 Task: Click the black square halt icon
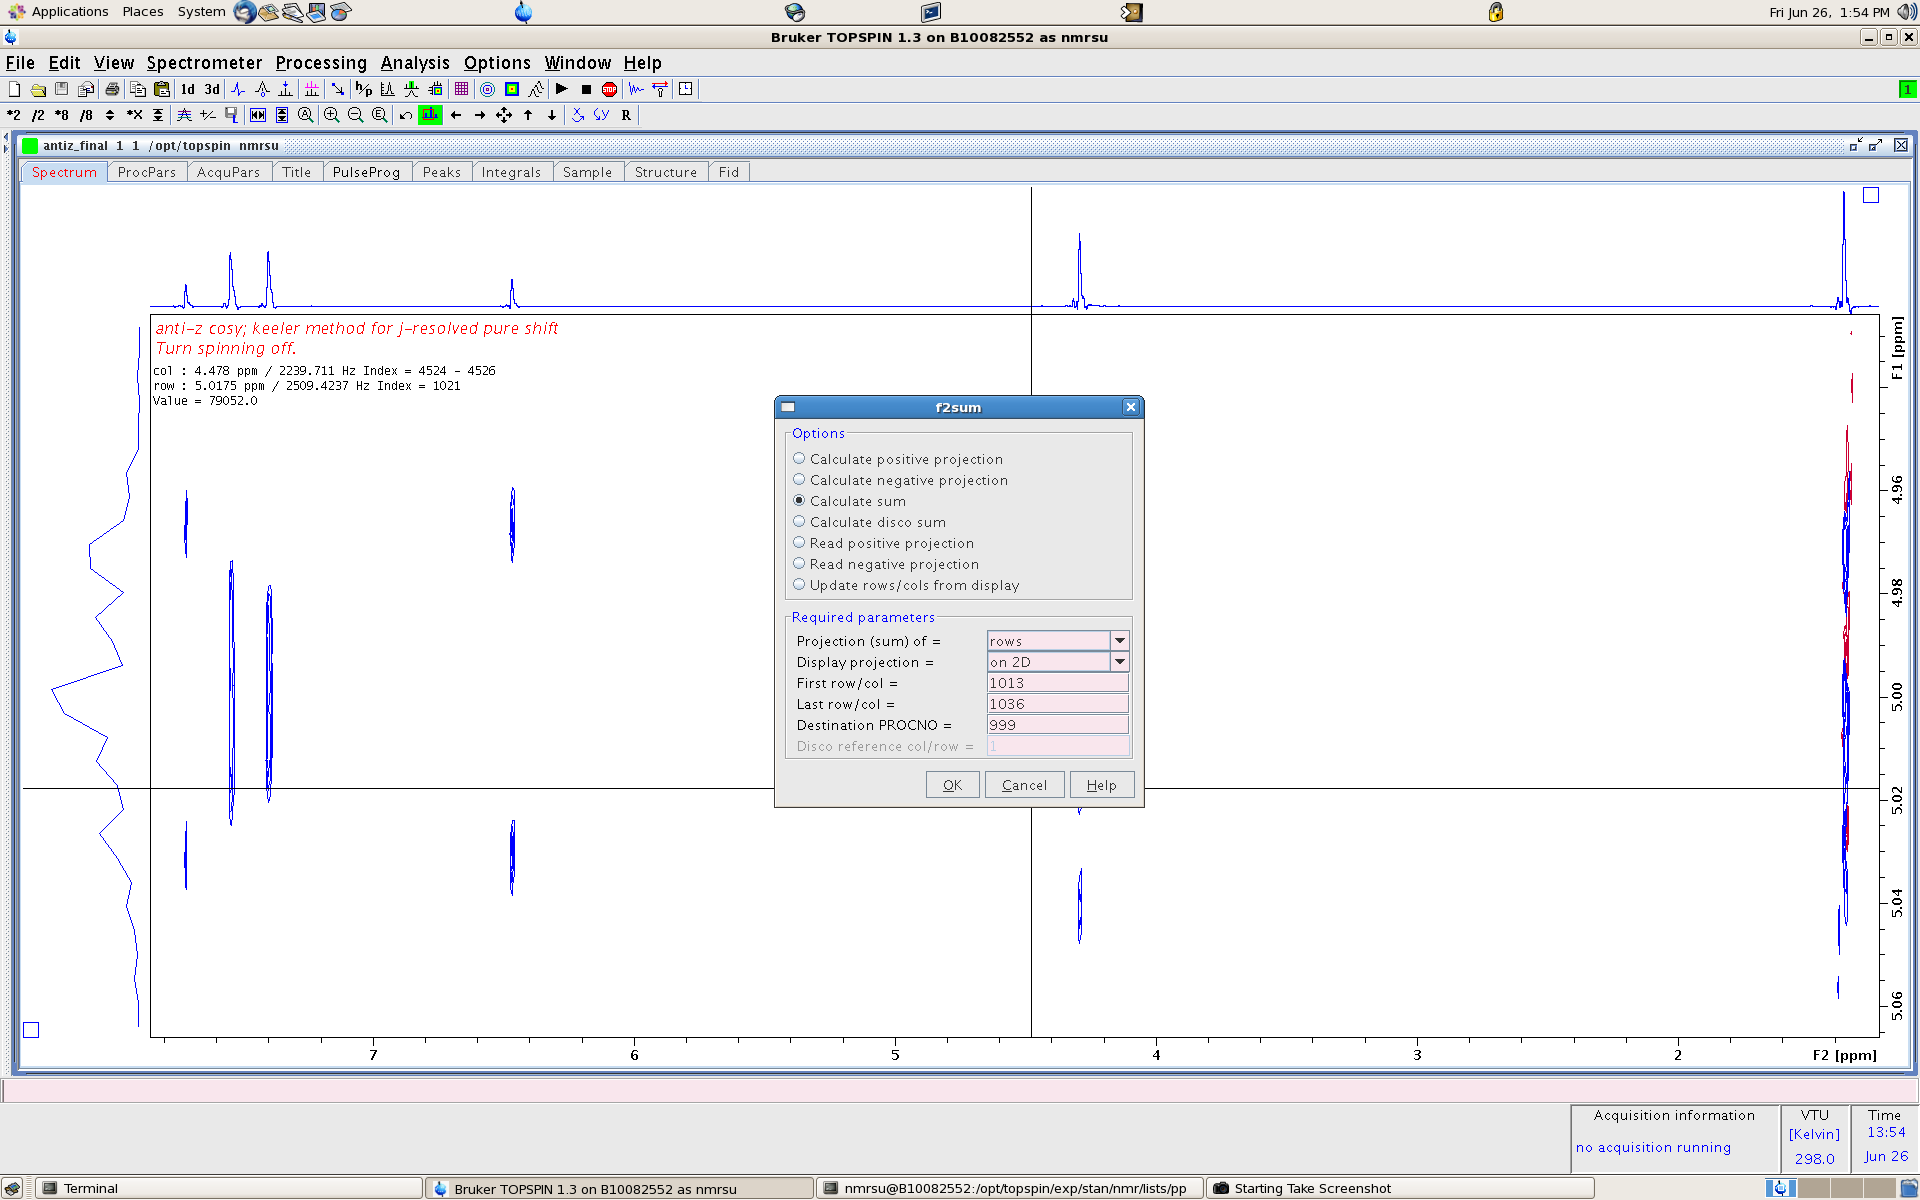[x=586, y=89]
